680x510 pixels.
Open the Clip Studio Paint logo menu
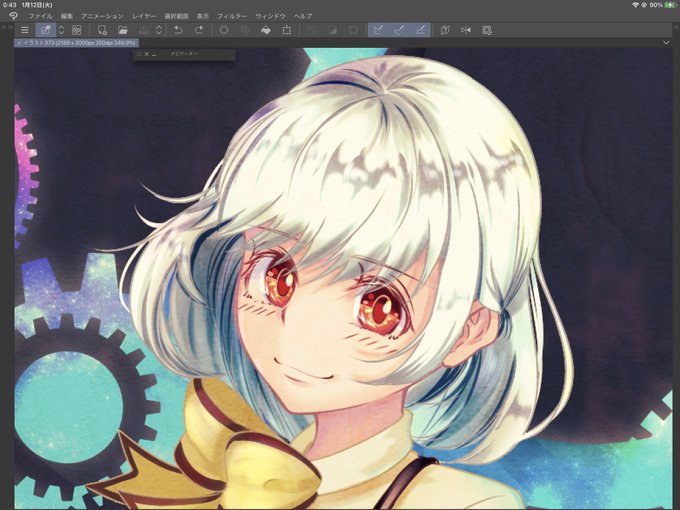(x=13, y=16)
